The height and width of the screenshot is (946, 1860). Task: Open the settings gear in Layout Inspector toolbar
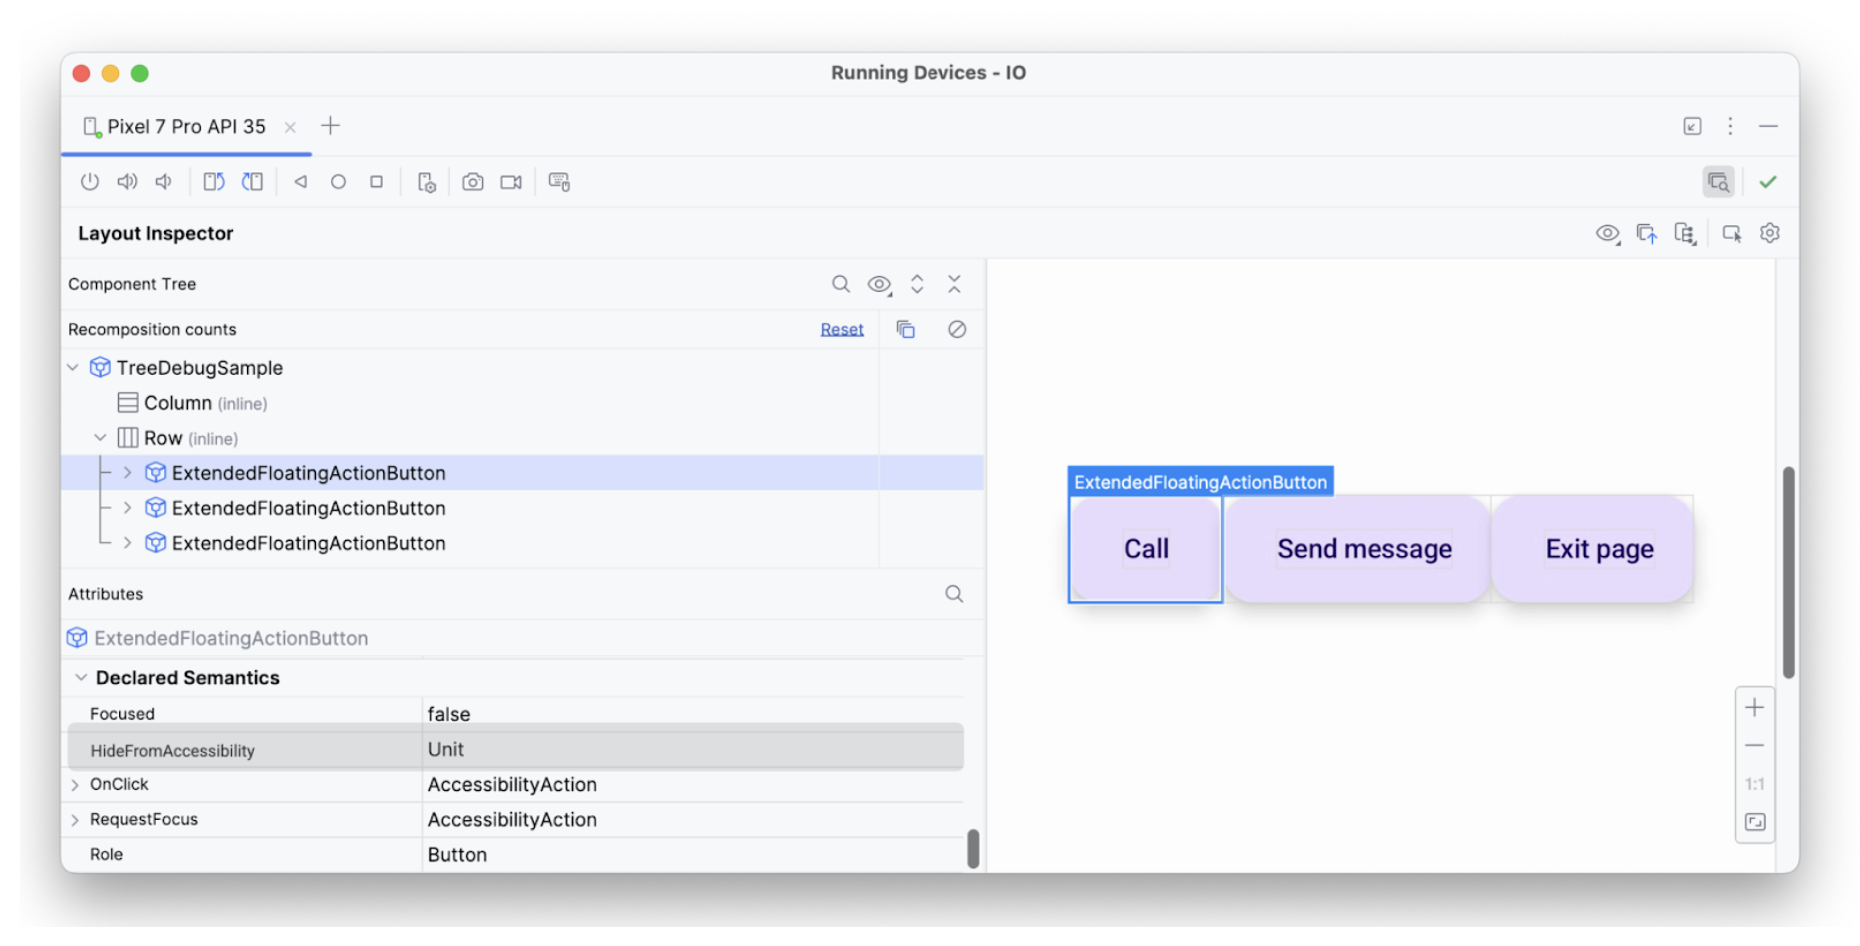pyautogui.click(x=1769, y=232)
